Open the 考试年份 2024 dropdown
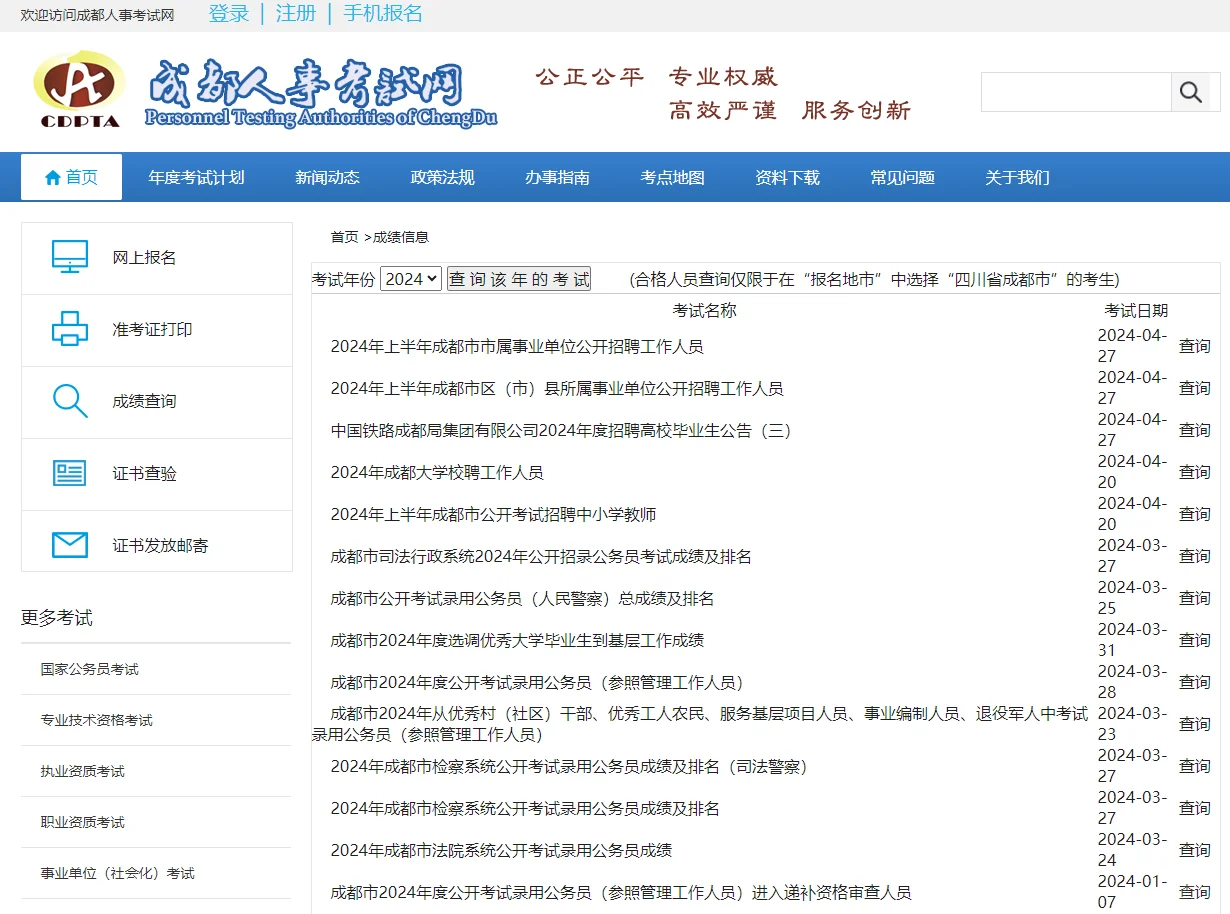 click(x=411, y=279)
